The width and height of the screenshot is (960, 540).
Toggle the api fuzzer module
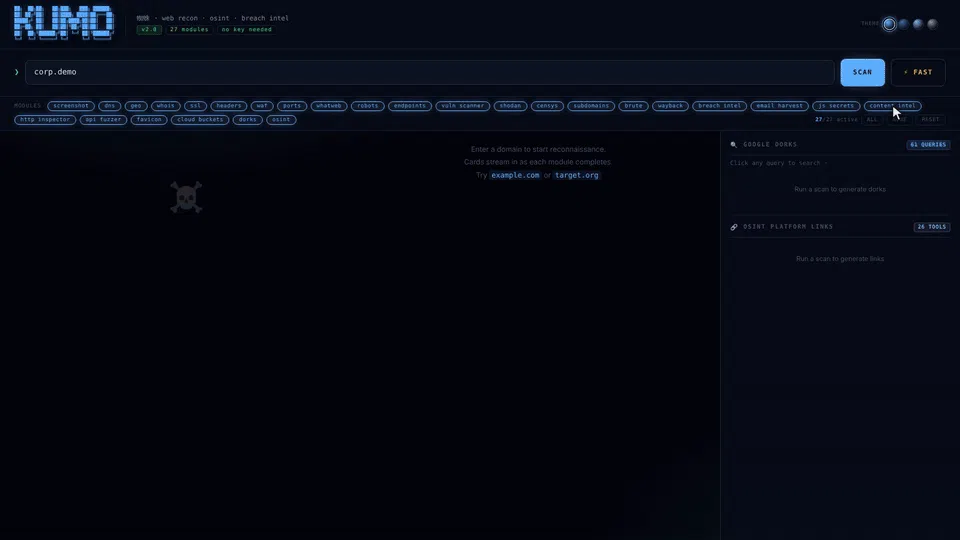[103, 120]
